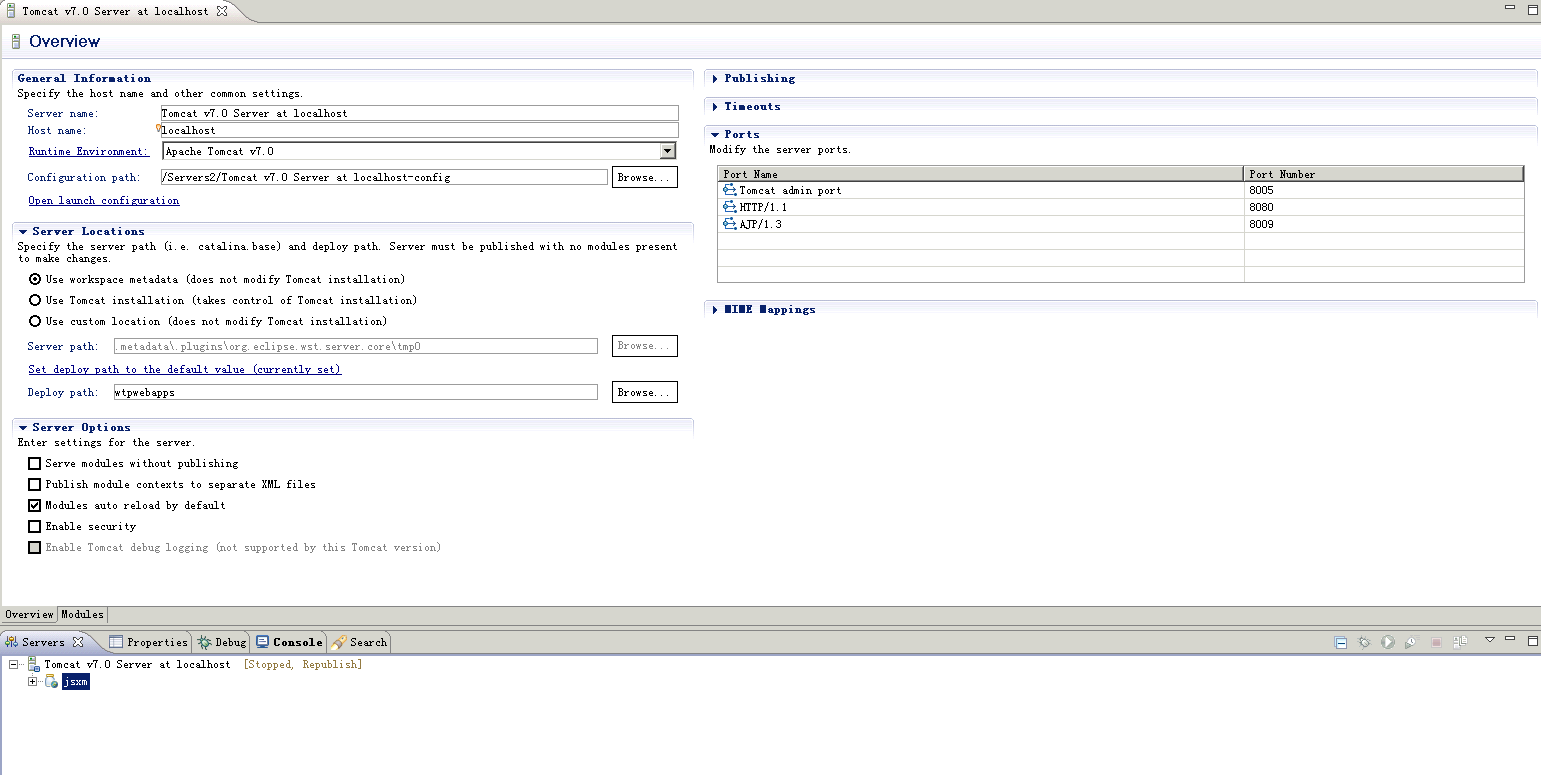Image resolution: width=1541 pixels, height=775 pixels.
Task: Select Use custom location radio button
Action: (35, 321)
